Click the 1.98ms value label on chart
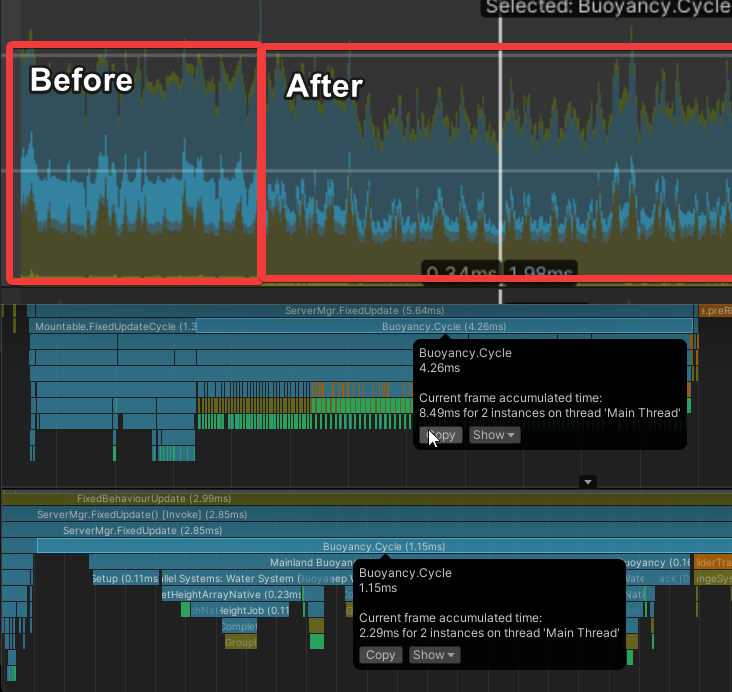Image resolution: width=732 pixels, height=692 pixels. pyautogui.click(x=540, y=273)
